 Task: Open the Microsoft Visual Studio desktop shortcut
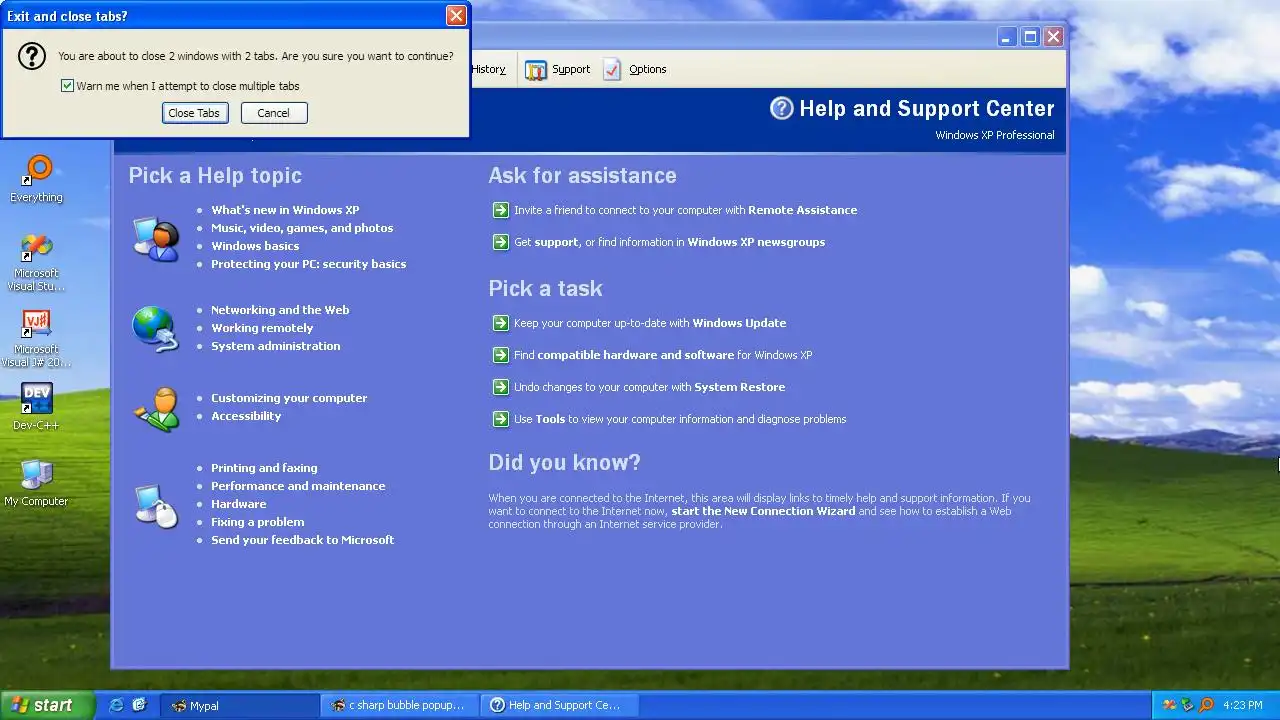[36, 262]
